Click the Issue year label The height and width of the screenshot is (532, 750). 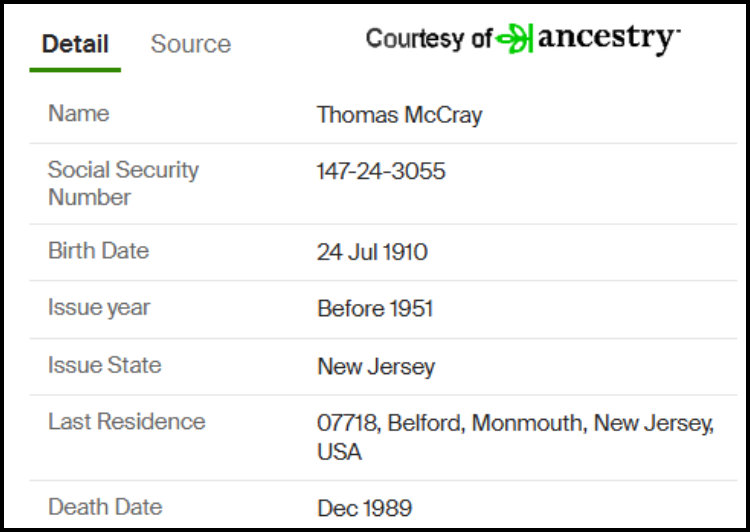[x=99, y=308]
